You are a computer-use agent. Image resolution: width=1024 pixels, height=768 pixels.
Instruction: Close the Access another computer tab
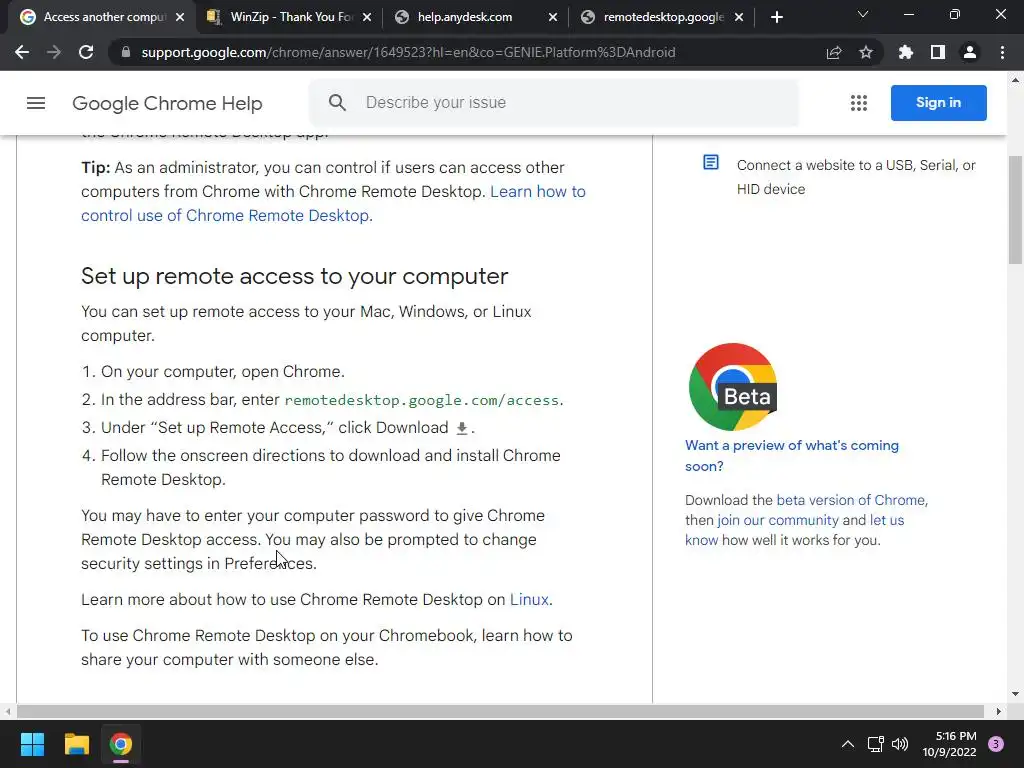pos(180,17)
